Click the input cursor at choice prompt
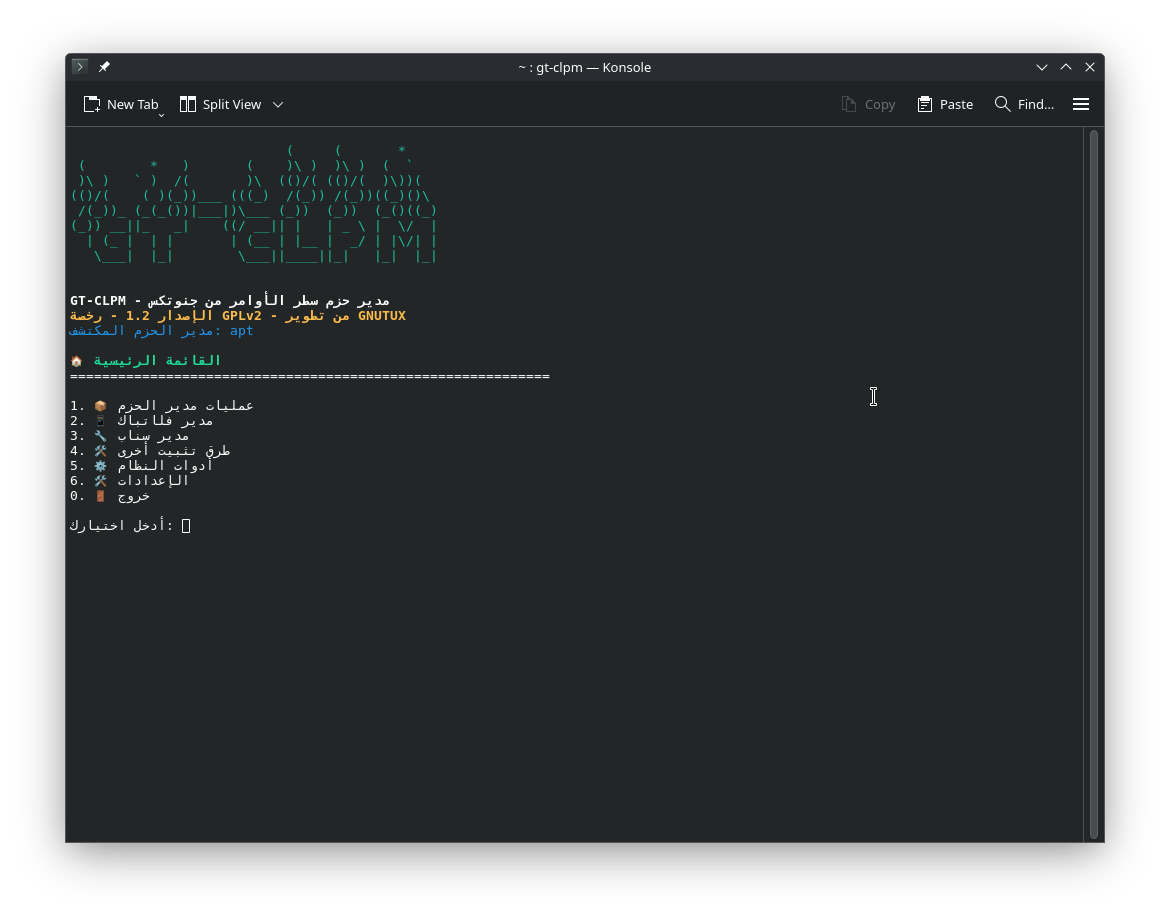This screenshot has height=920, width=1170. point(186,526)
